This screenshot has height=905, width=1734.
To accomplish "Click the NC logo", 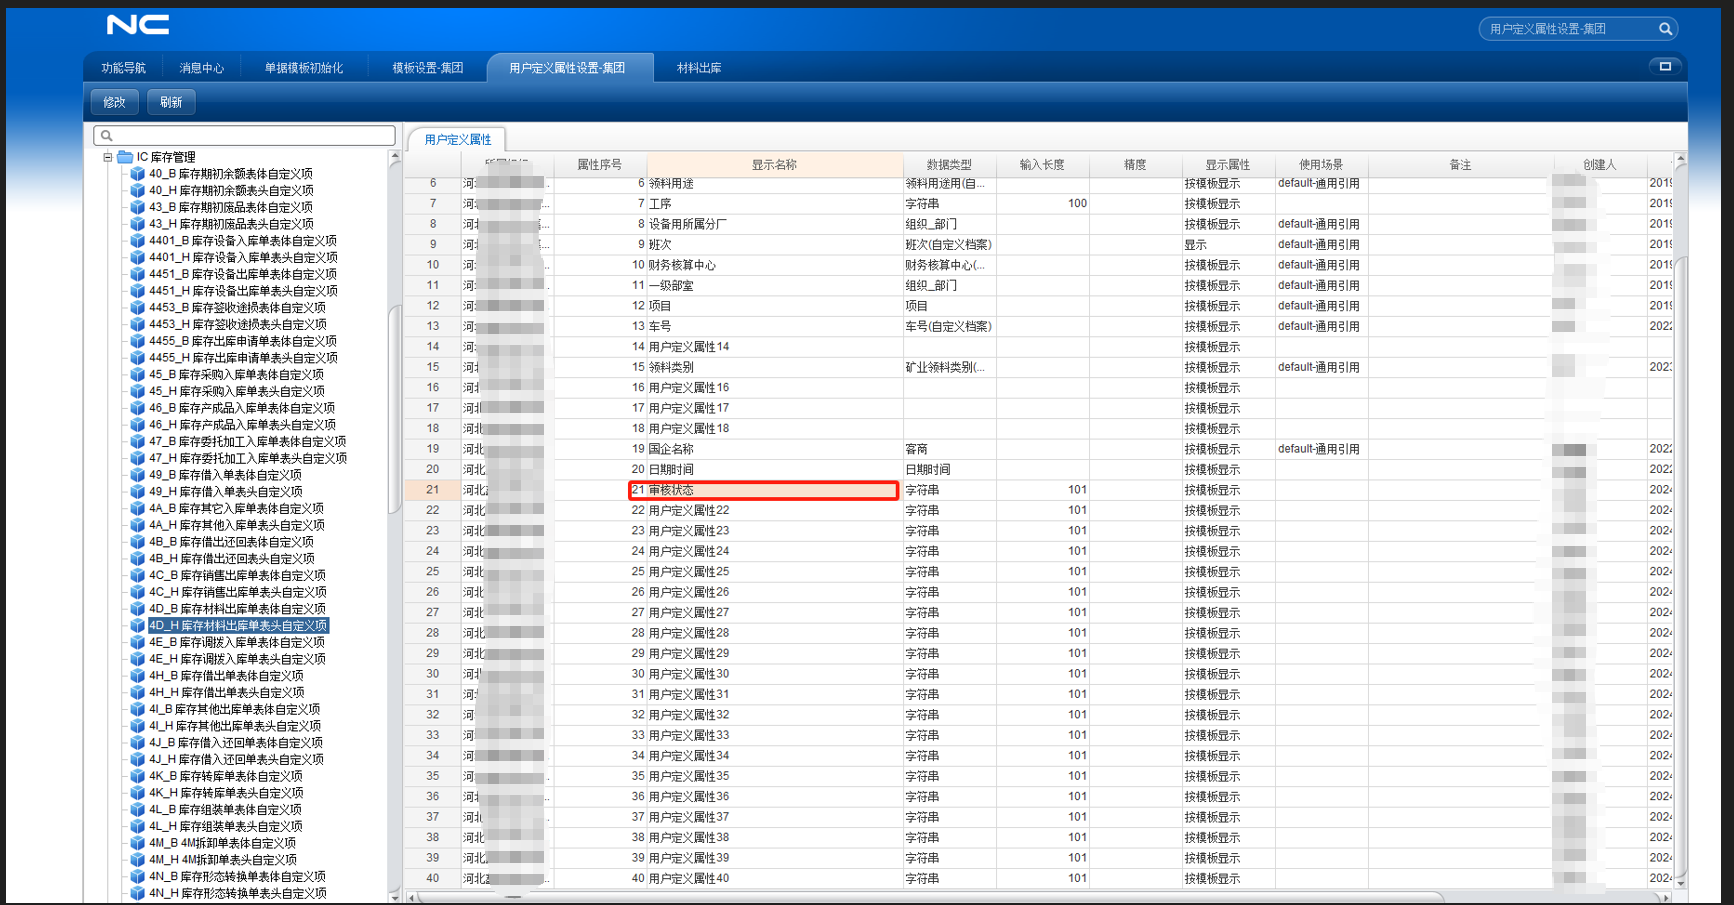I will click(138, 25).
